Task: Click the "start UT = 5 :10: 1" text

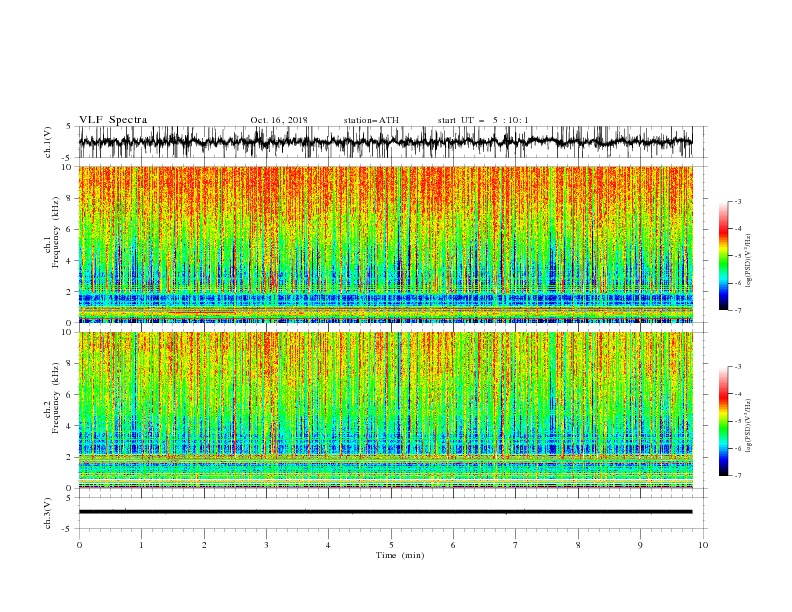Action: pos(483,120)
